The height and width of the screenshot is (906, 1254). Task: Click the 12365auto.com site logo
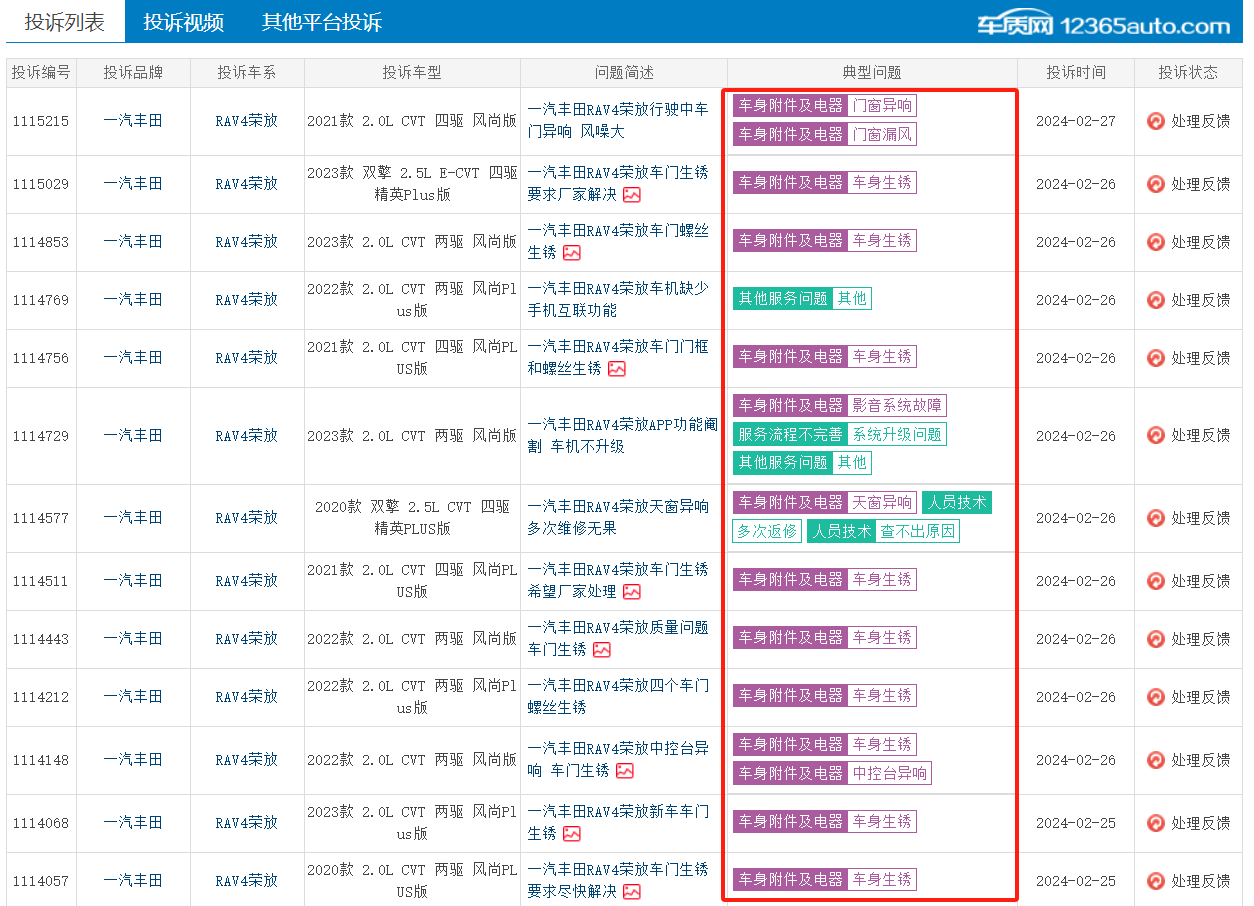(1103, 25)
